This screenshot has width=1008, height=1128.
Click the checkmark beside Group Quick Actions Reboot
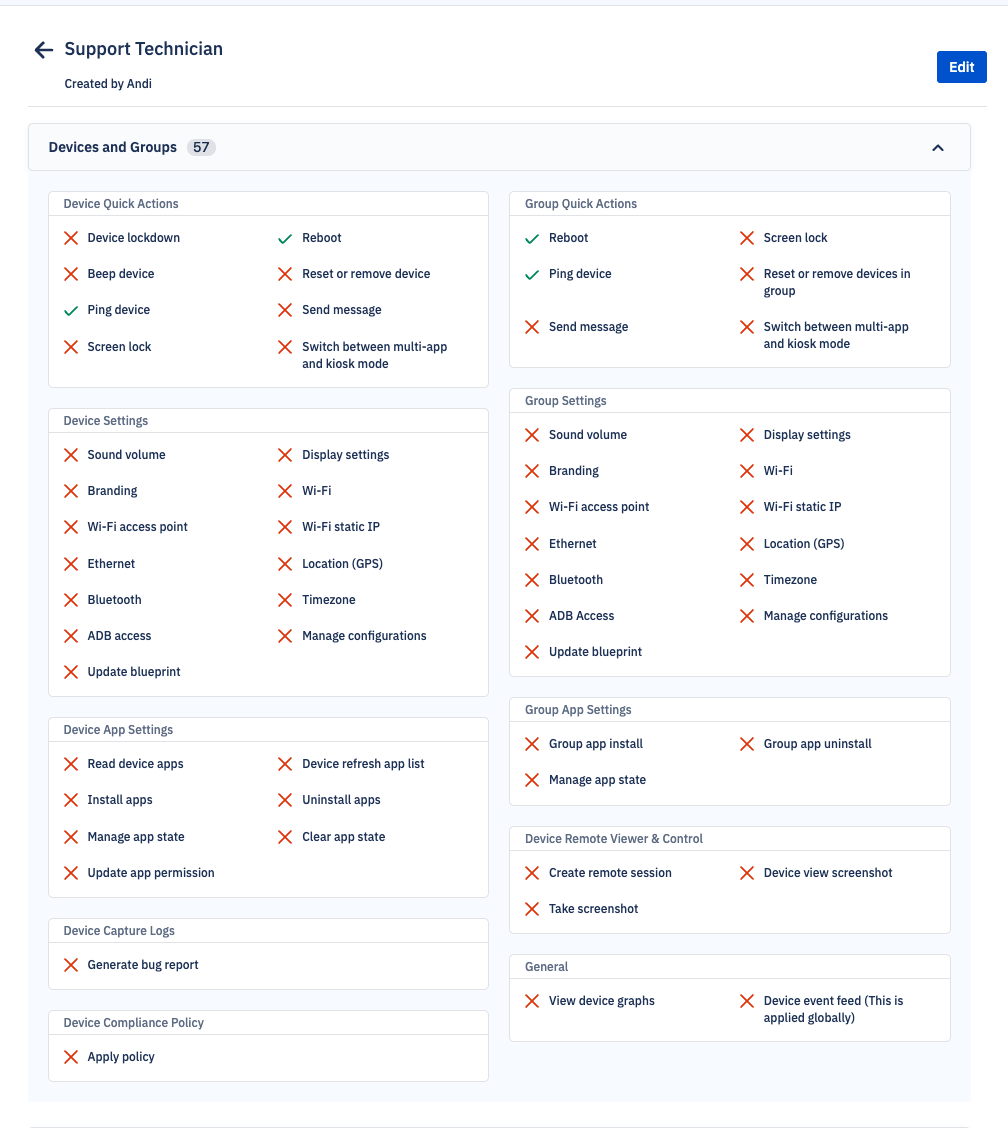tap(532, 239)
